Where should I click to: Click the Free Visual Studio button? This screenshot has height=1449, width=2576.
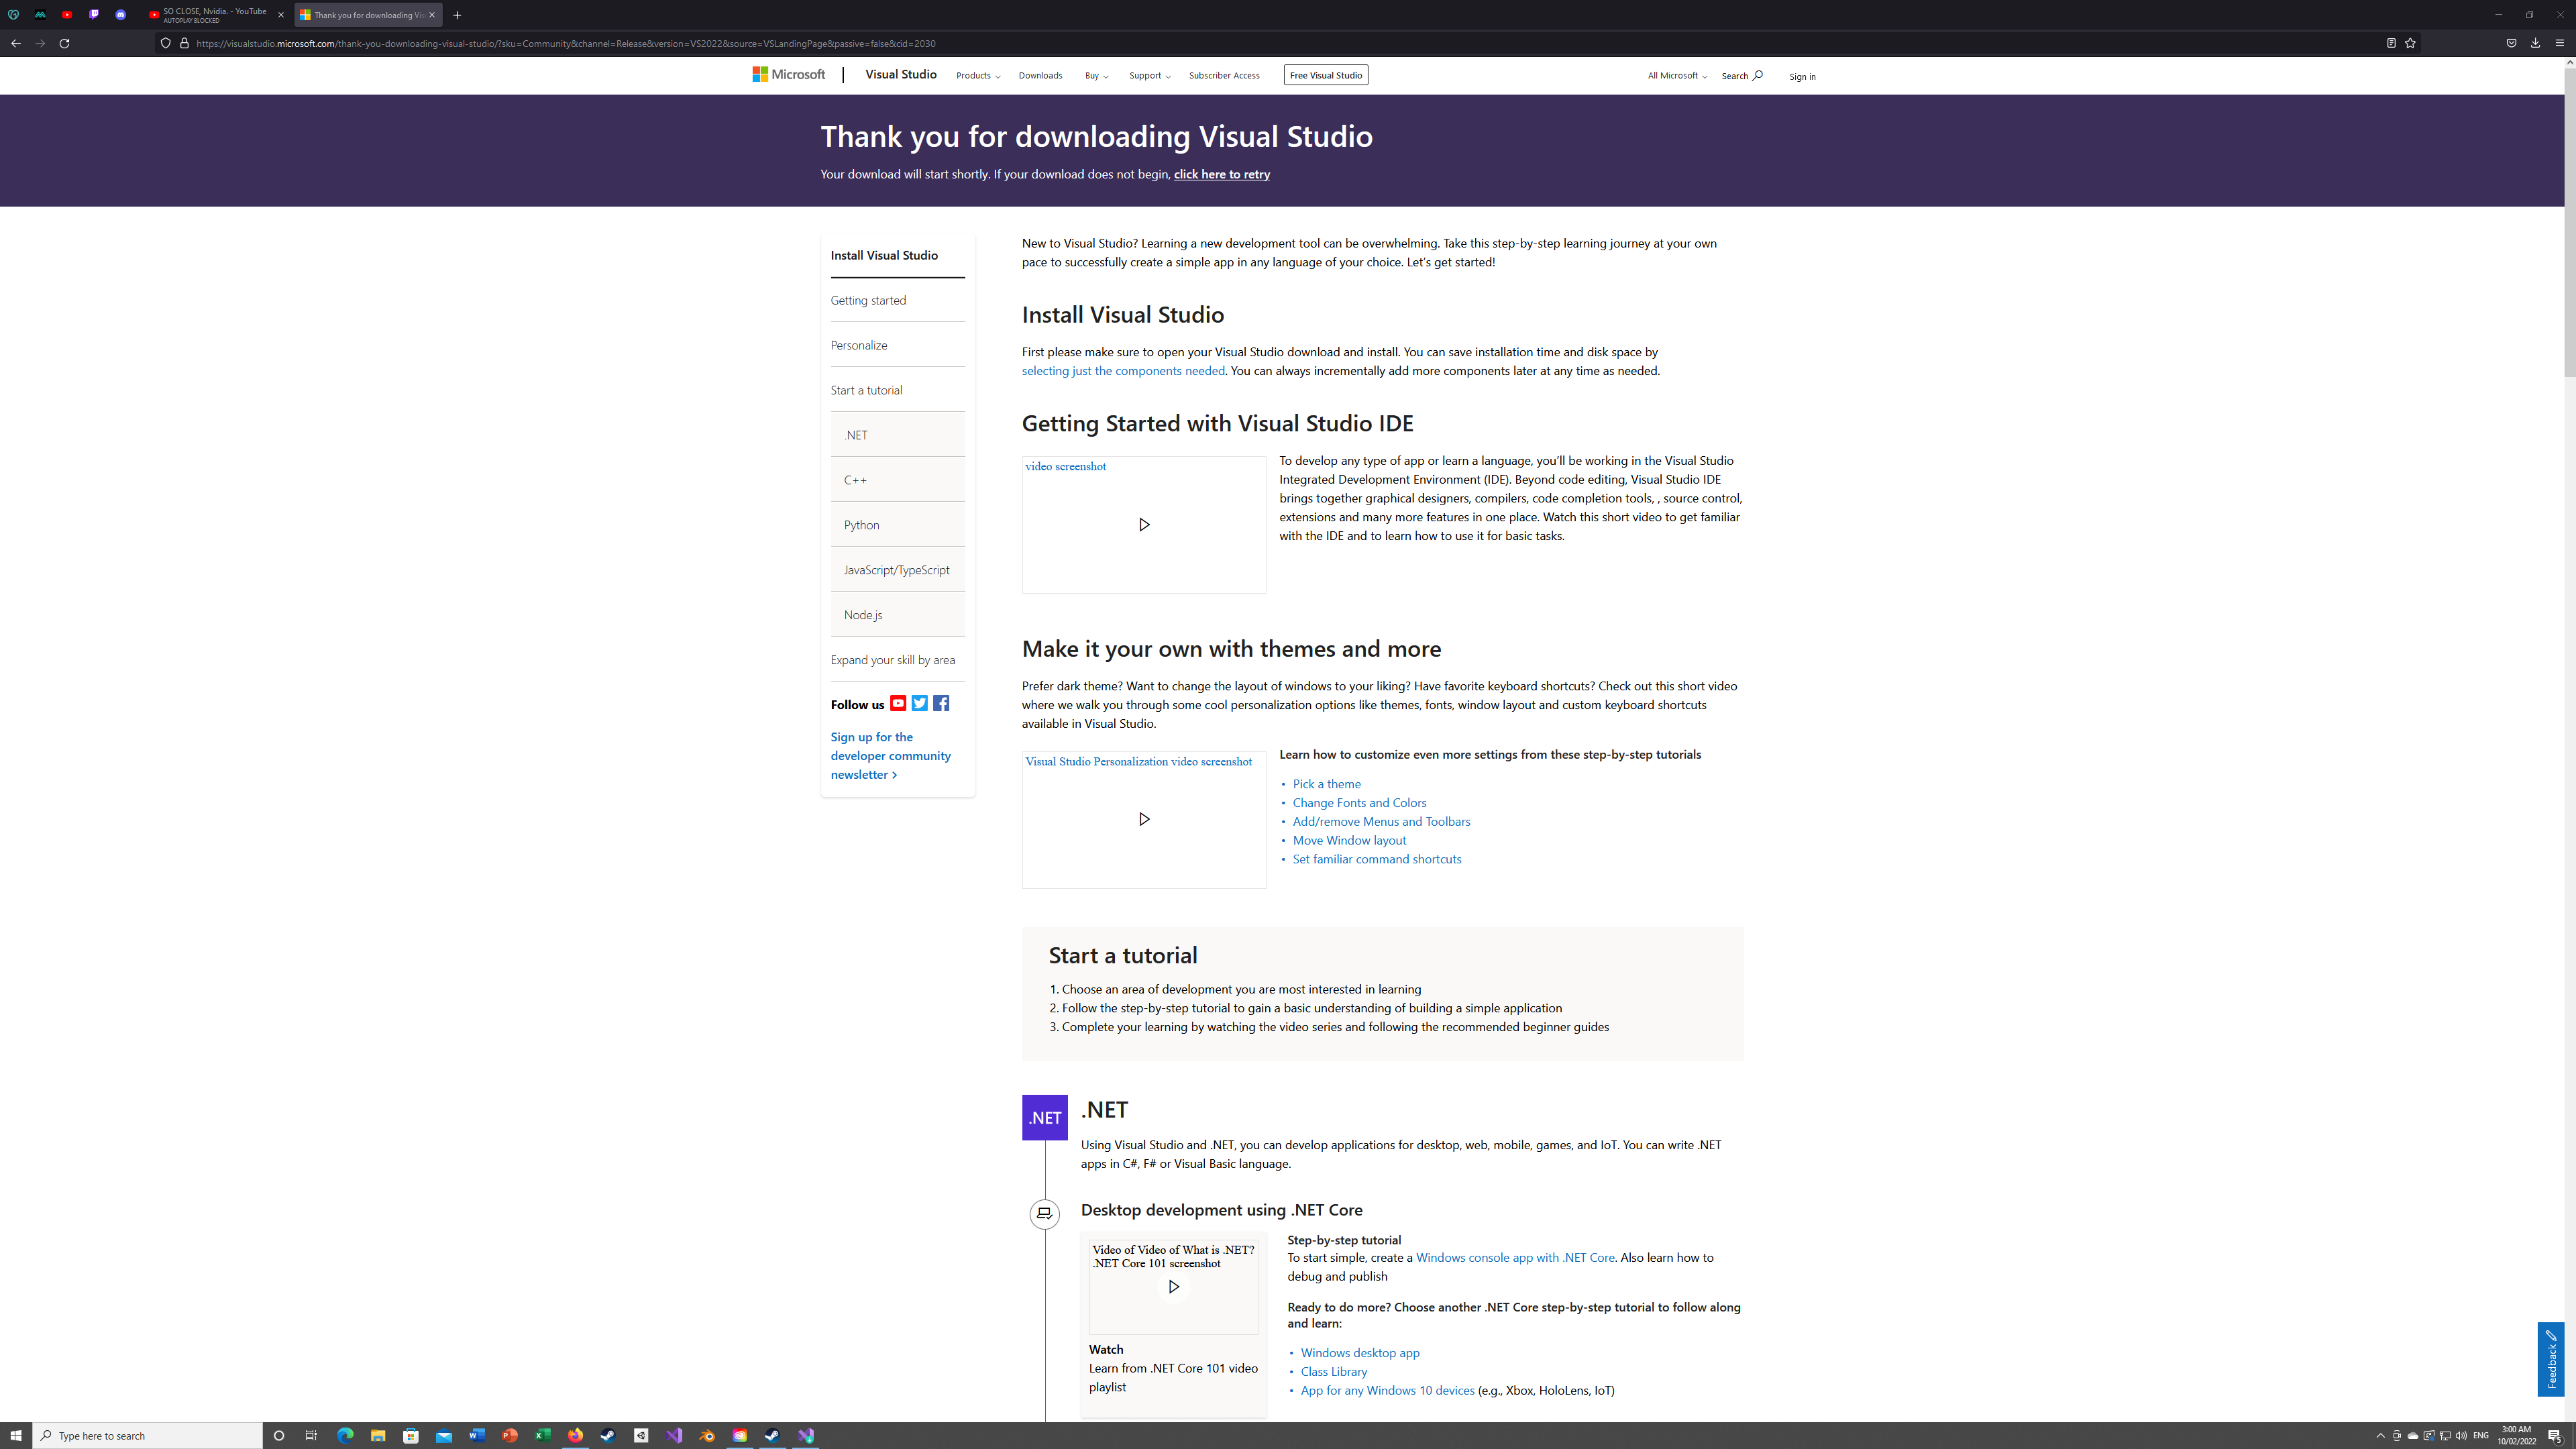(1325, 75)
